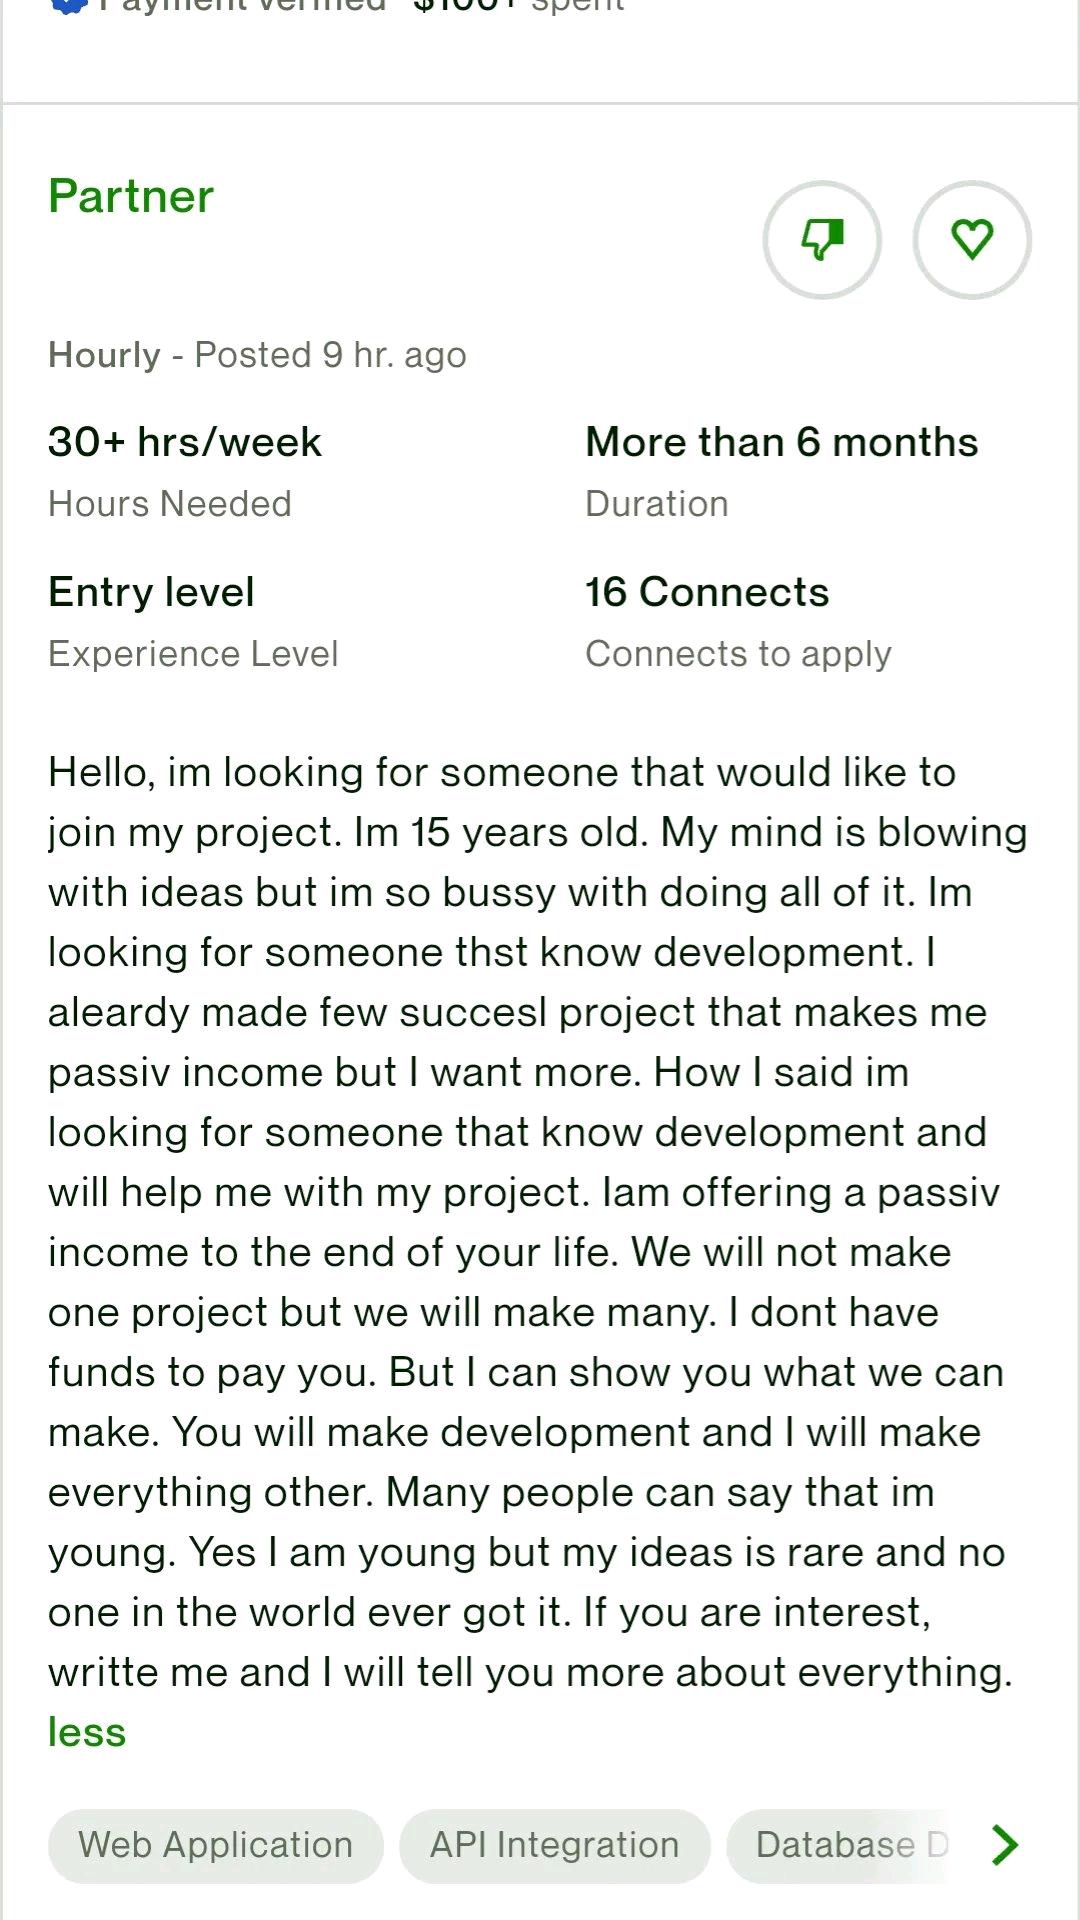Tap the Experience Level label
The width and height of the screenshot is (1080, 1920).
point(193,654)
